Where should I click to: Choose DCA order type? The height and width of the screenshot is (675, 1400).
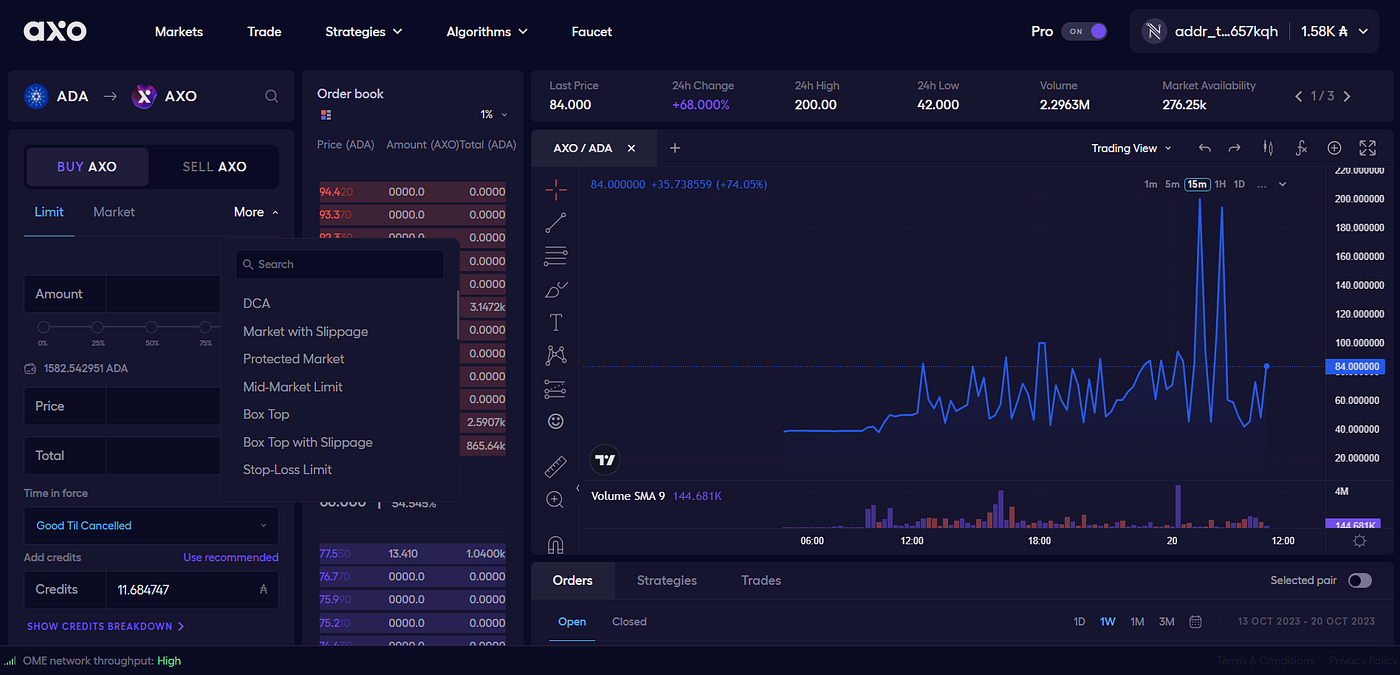(257, 303)
